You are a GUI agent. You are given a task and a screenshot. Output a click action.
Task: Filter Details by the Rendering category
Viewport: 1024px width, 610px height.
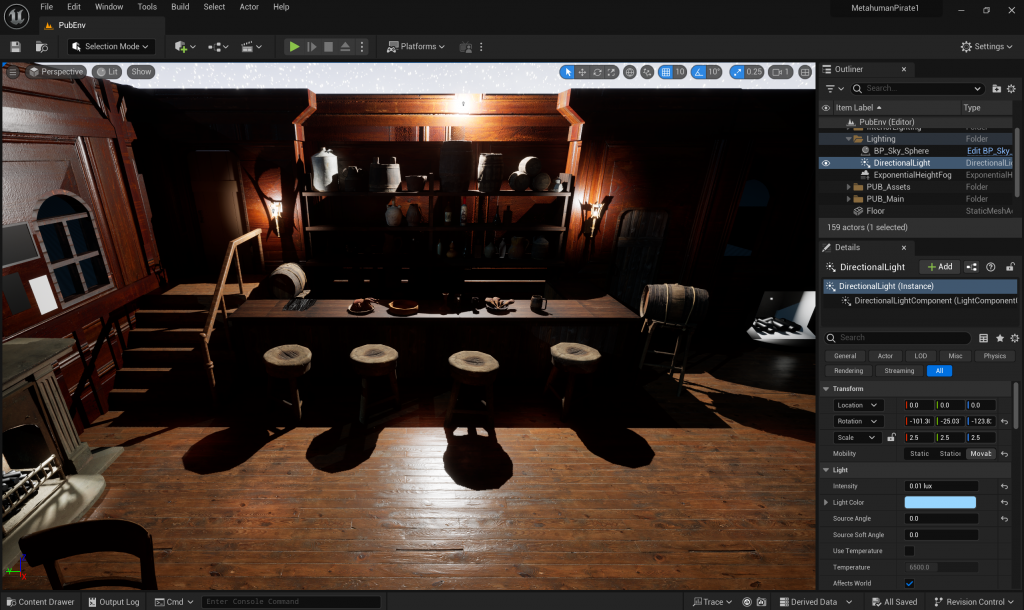click(x=848, y=371)
